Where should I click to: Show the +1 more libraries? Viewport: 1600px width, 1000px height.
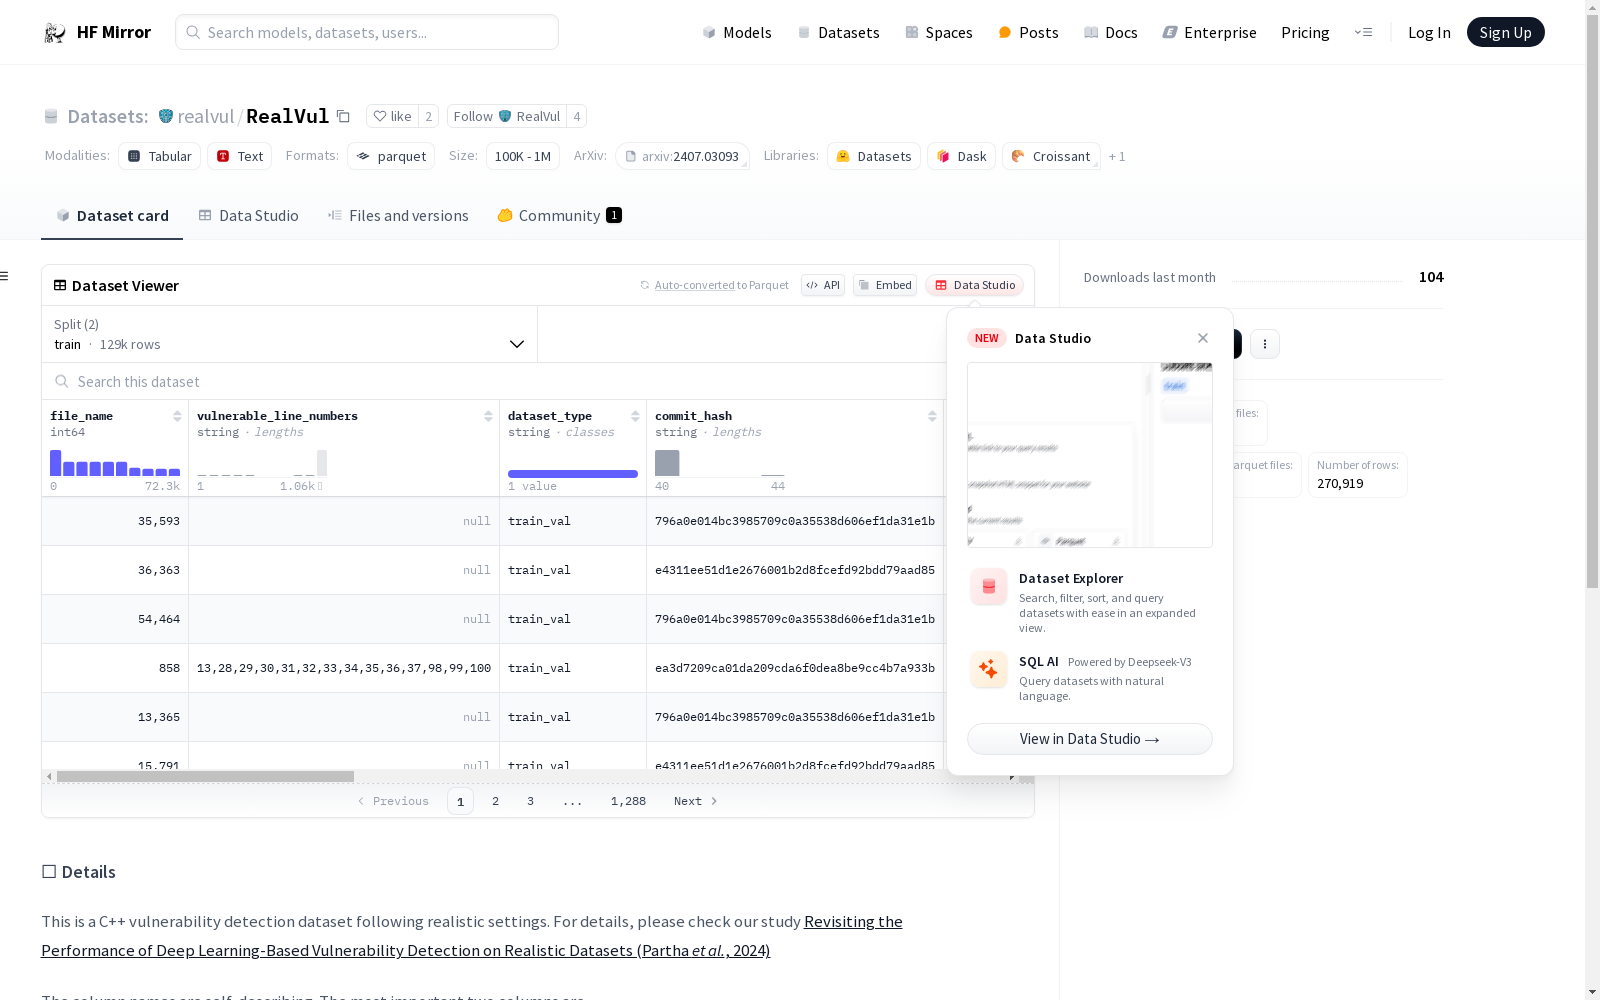pyautogui.click(x=1117, y=156)
